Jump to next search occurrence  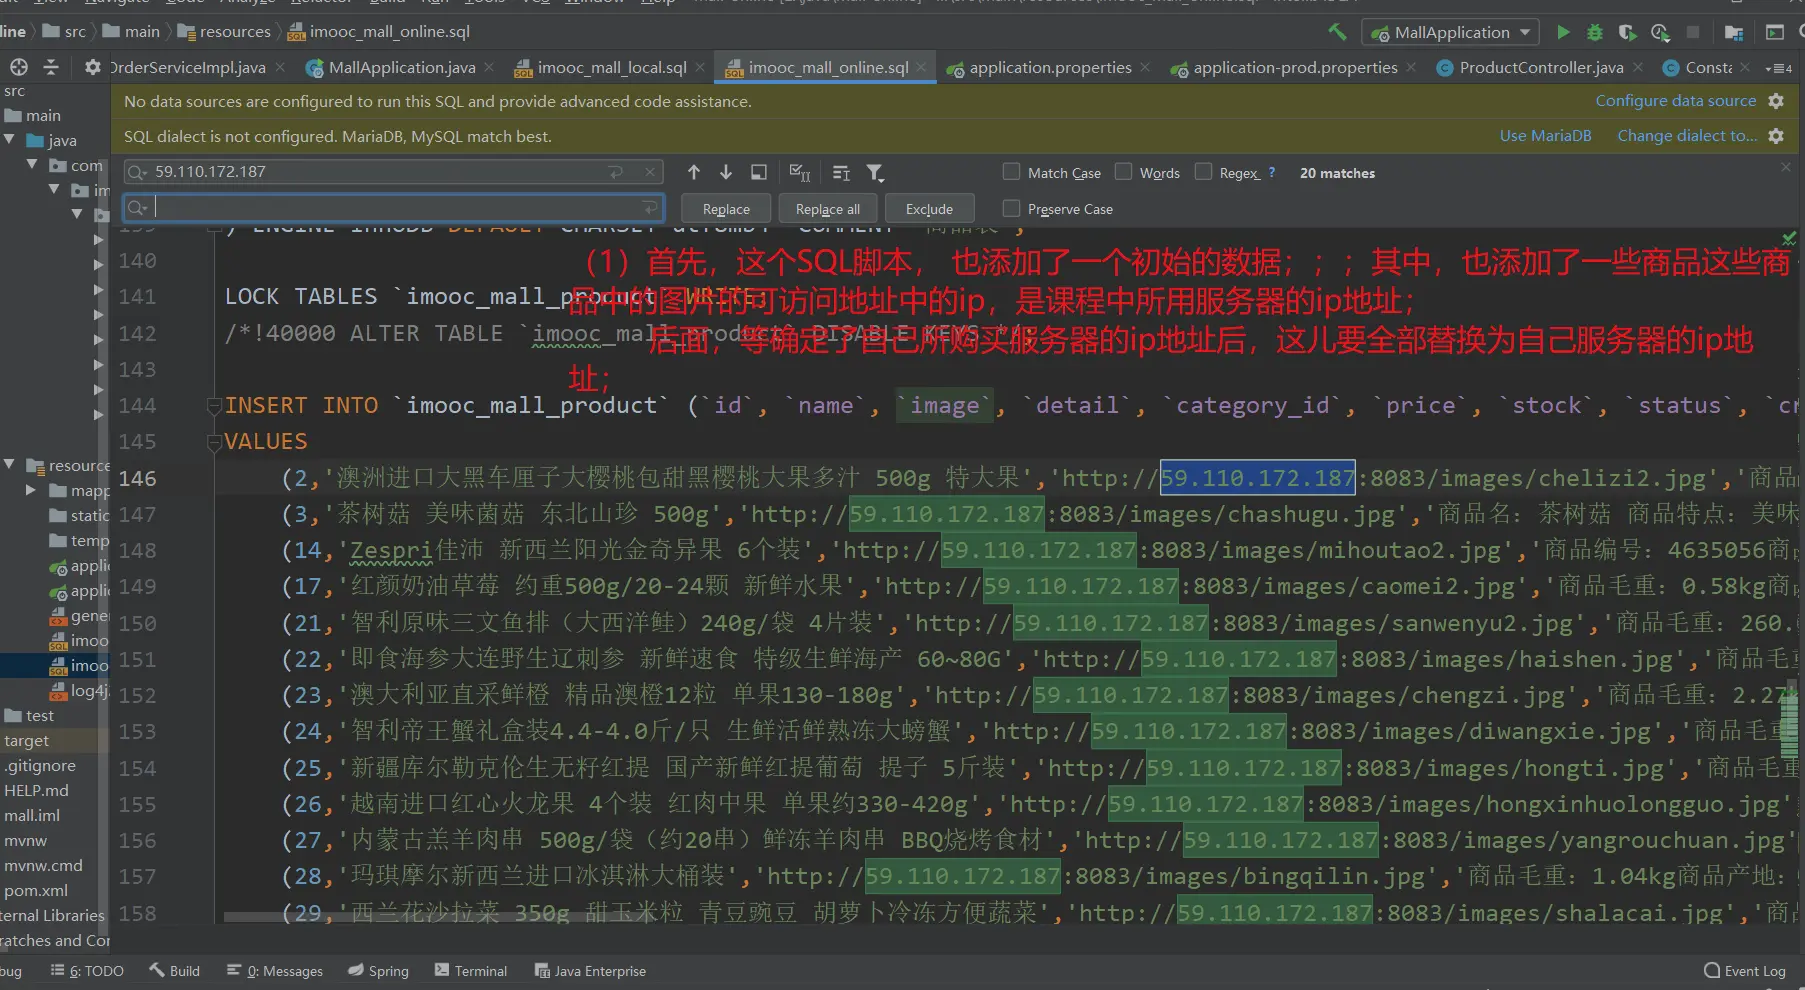[726, 173]
